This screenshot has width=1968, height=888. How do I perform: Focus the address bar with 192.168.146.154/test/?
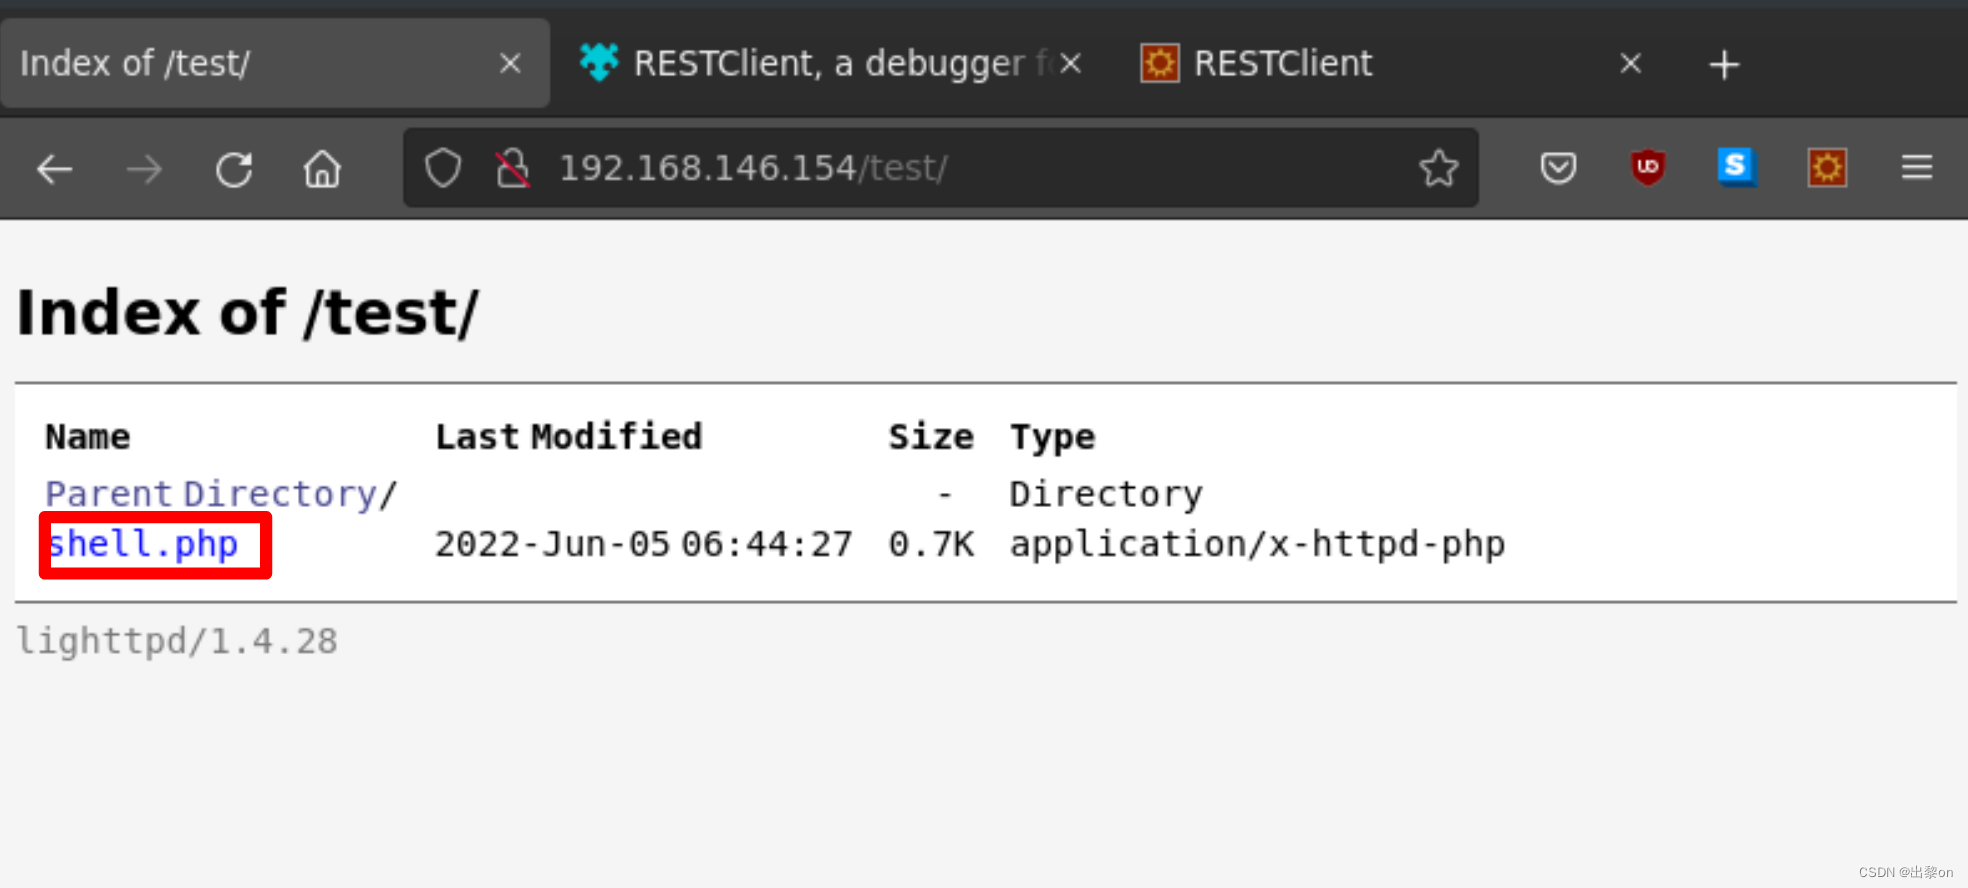(941, 168)
